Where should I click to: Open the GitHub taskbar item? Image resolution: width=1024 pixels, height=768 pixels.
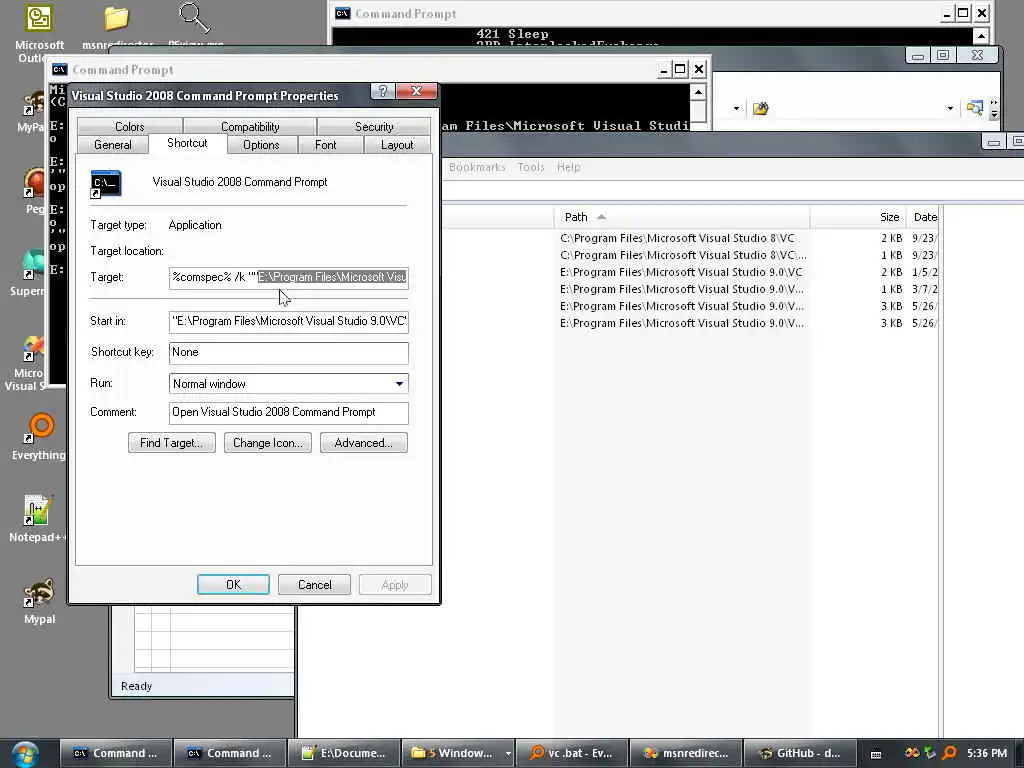tap(799, 753)
